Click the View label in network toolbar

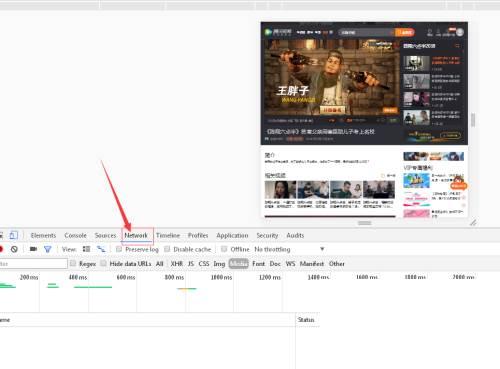point(69,249)
